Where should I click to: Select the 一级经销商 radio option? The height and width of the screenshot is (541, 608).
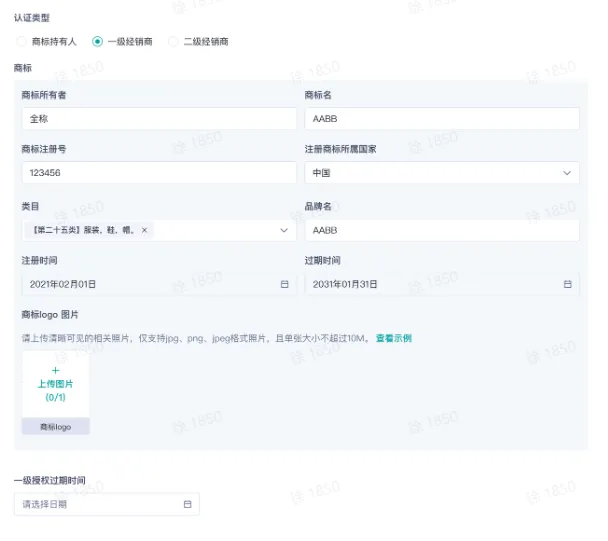[x=97, y=41]
